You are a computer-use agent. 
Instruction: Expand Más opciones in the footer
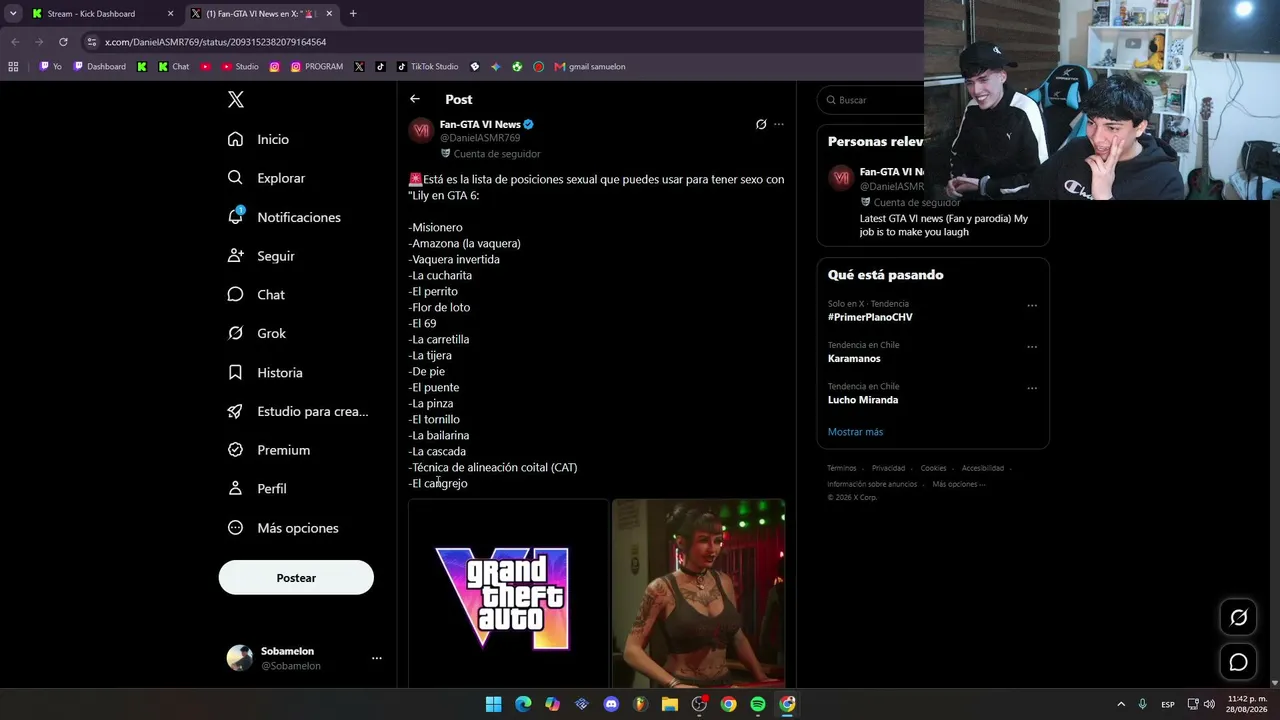(x=958, y=484)
